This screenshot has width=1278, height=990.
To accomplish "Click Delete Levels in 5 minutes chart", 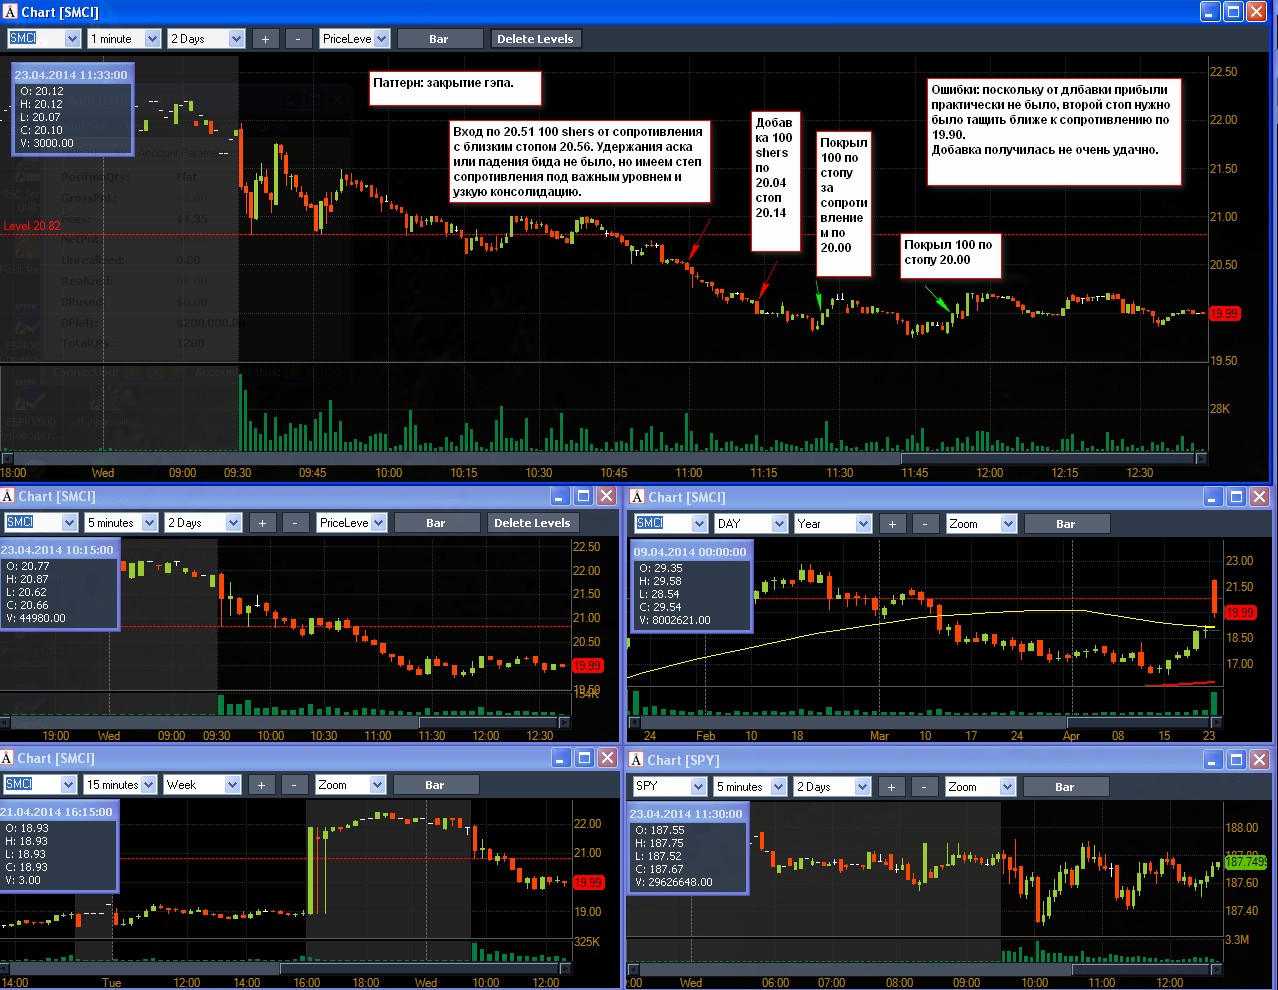I will point(532,523).
